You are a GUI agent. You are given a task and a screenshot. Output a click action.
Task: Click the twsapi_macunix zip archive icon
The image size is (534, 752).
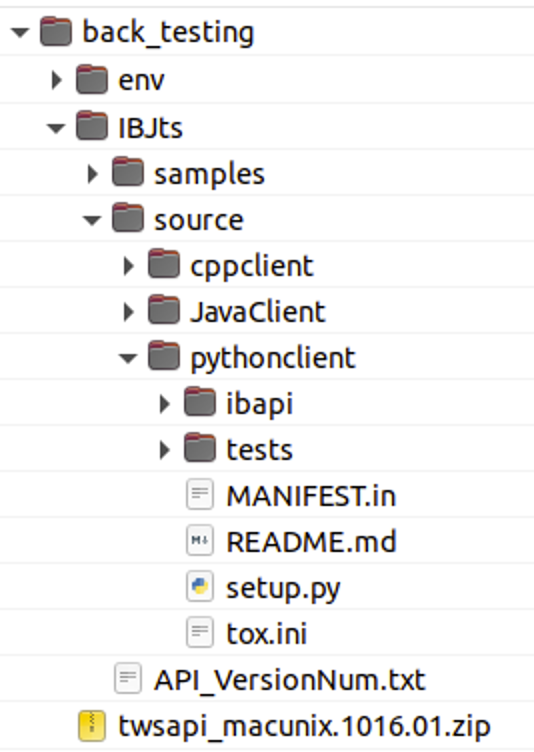(92, 726)
